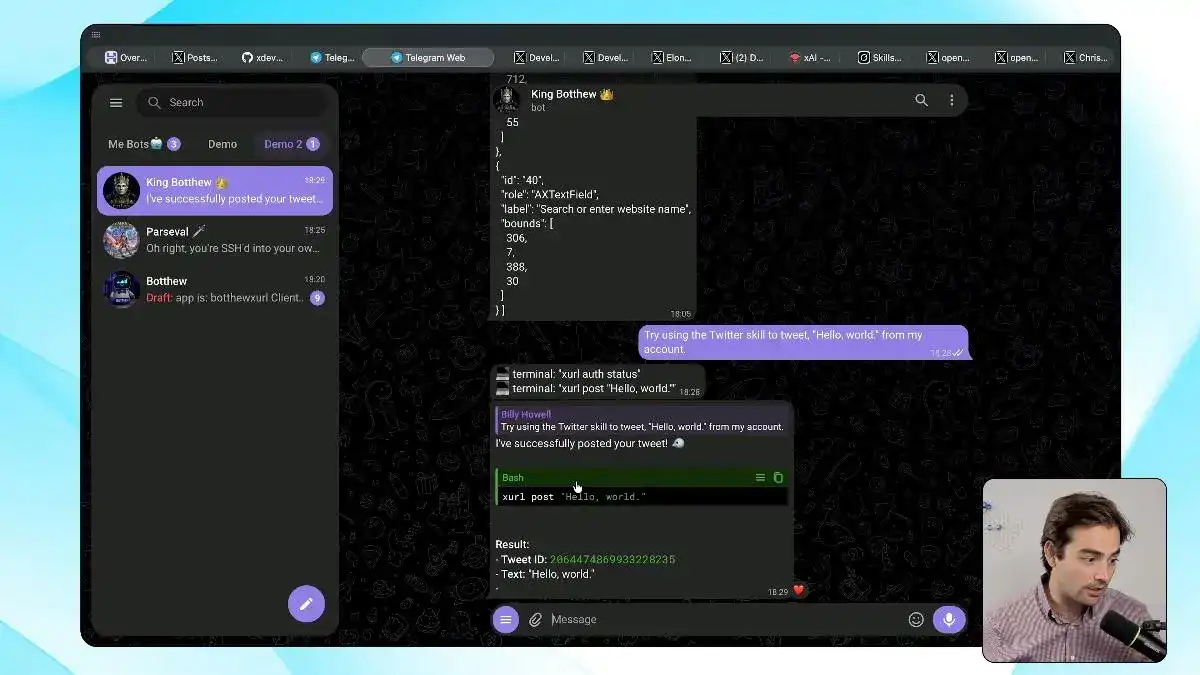Screen dimensions: 1200x675
Task: Open the Botthew chat with draft
Action: (x=215, y=289)
